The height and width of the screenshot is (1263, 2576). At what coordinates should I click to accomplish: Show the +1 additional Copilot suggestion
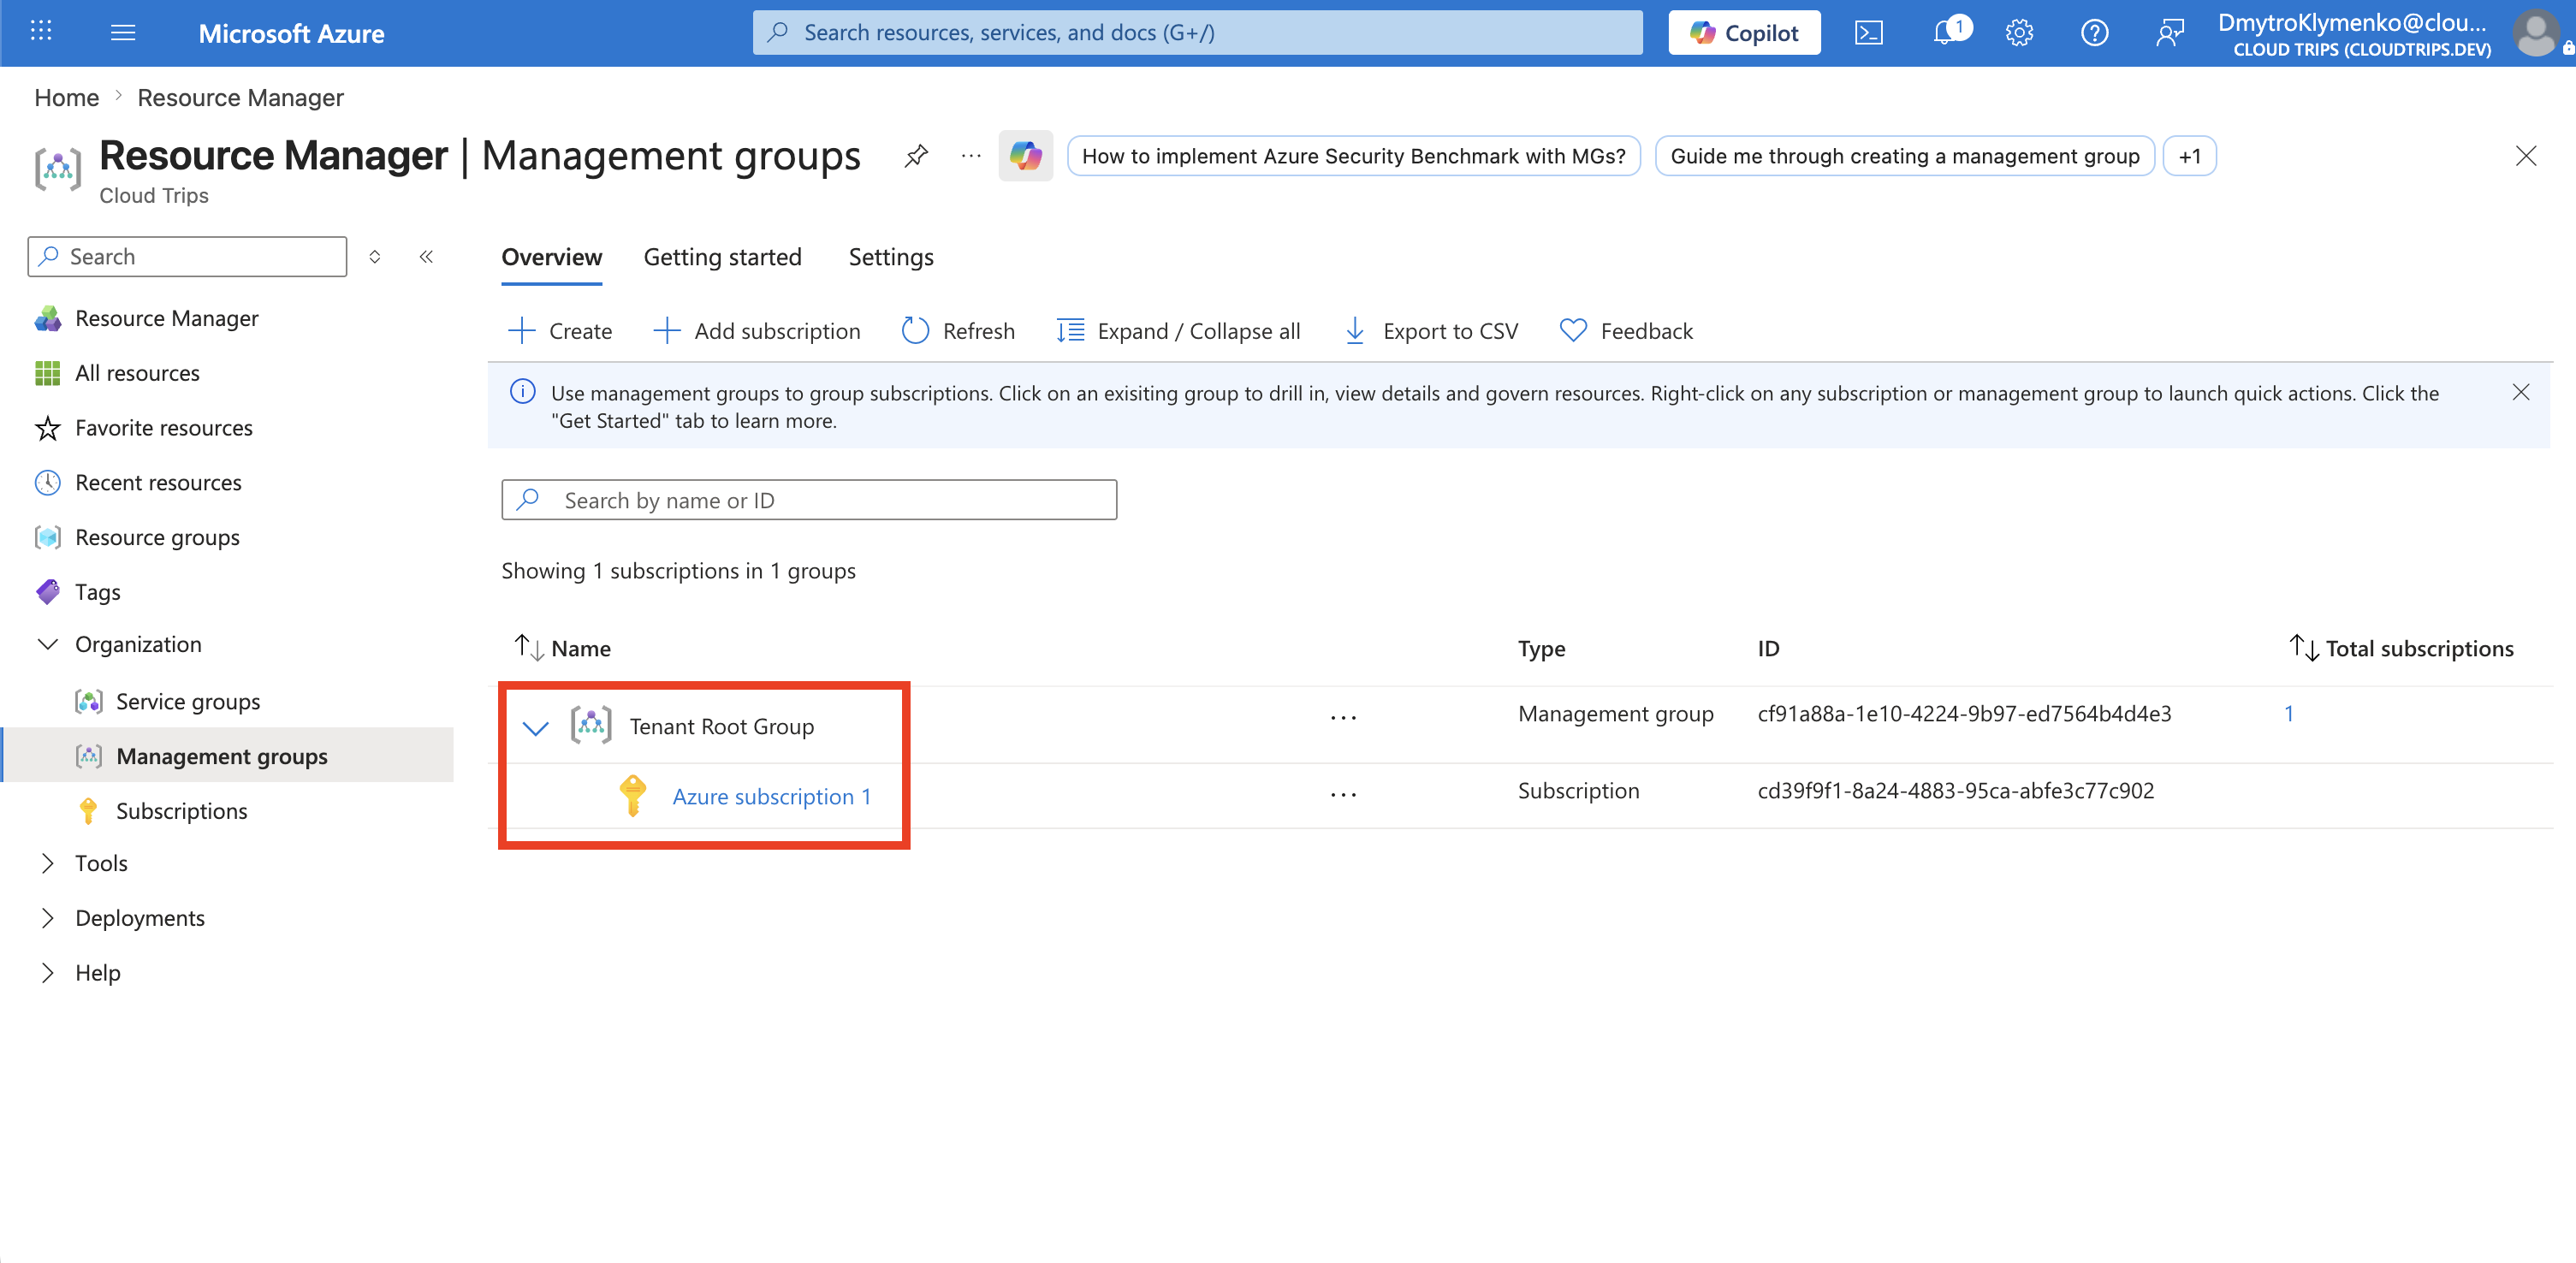pos(2189,156)
